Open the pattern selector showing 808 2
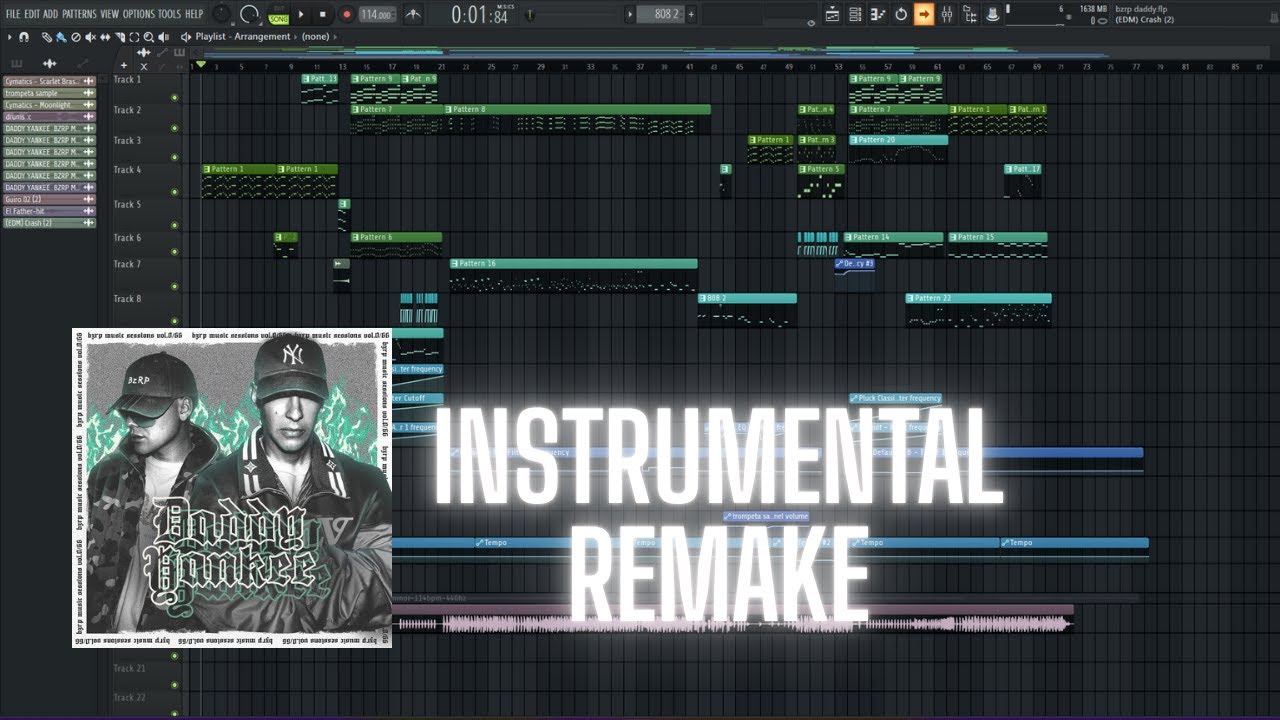The image size is (1280, 720). (662, 14)
